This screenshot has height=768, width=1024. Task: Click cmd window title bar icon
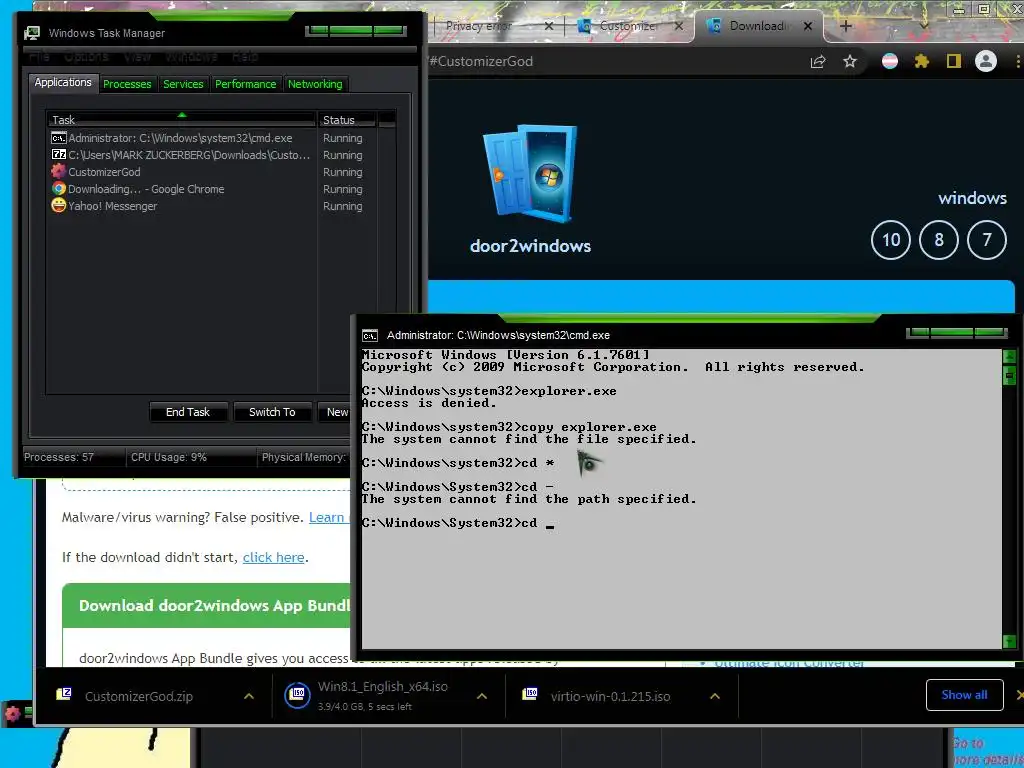pyautogui.click(x=370, y=336)
